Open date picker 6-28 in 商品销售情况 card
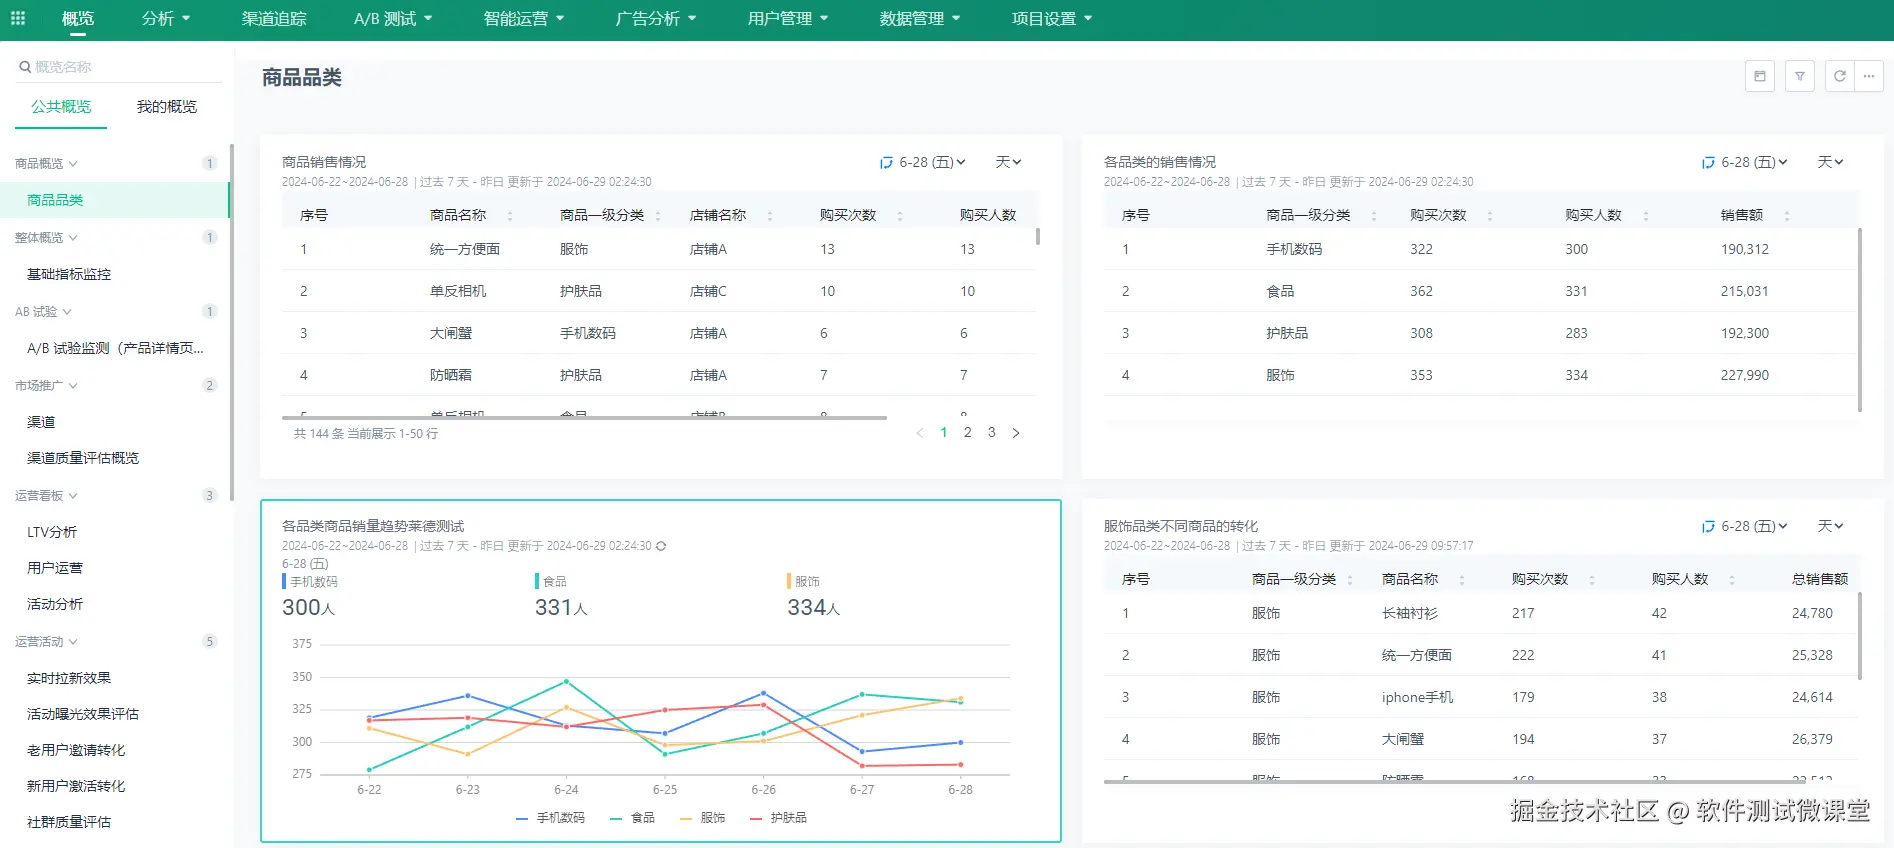The width and height of the screenshot is (1894, 848). coord(922,162)
